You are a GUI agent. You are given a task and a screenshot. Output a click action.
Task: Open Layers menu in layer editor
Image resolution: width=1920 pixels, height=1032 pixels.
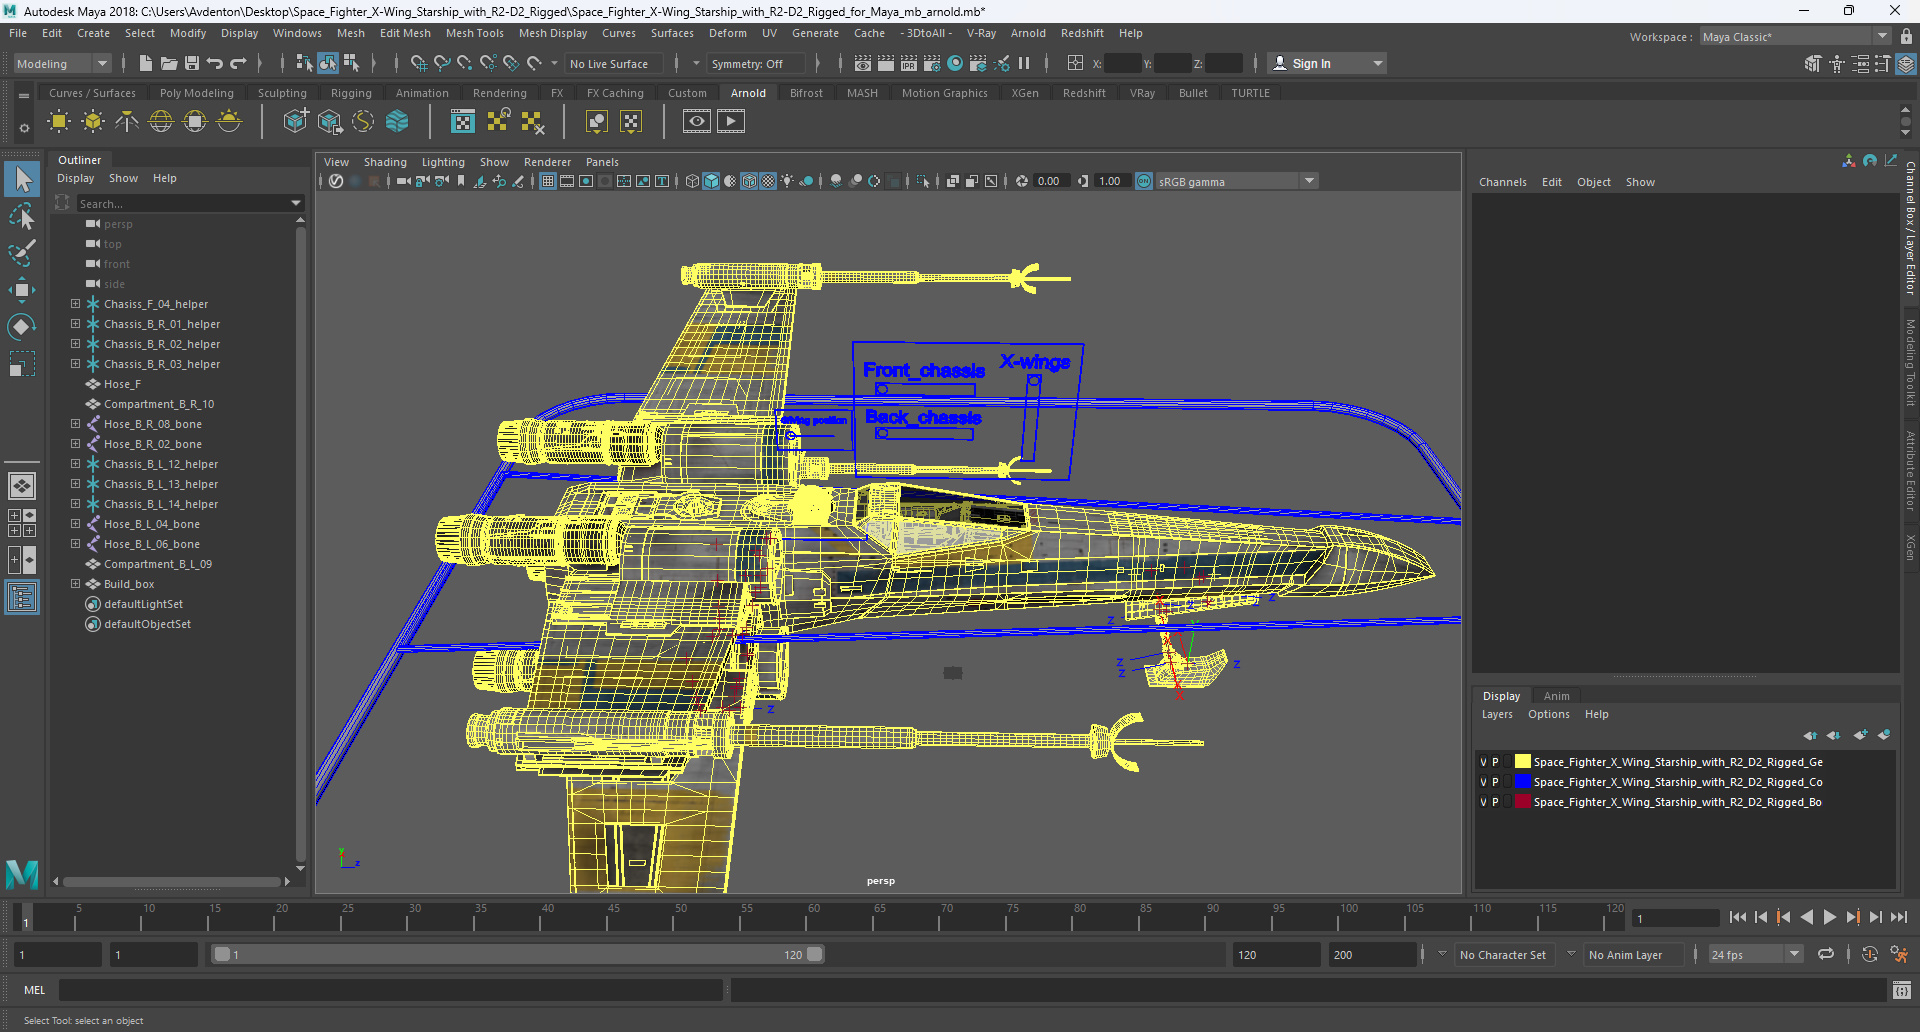point(1497,714)
